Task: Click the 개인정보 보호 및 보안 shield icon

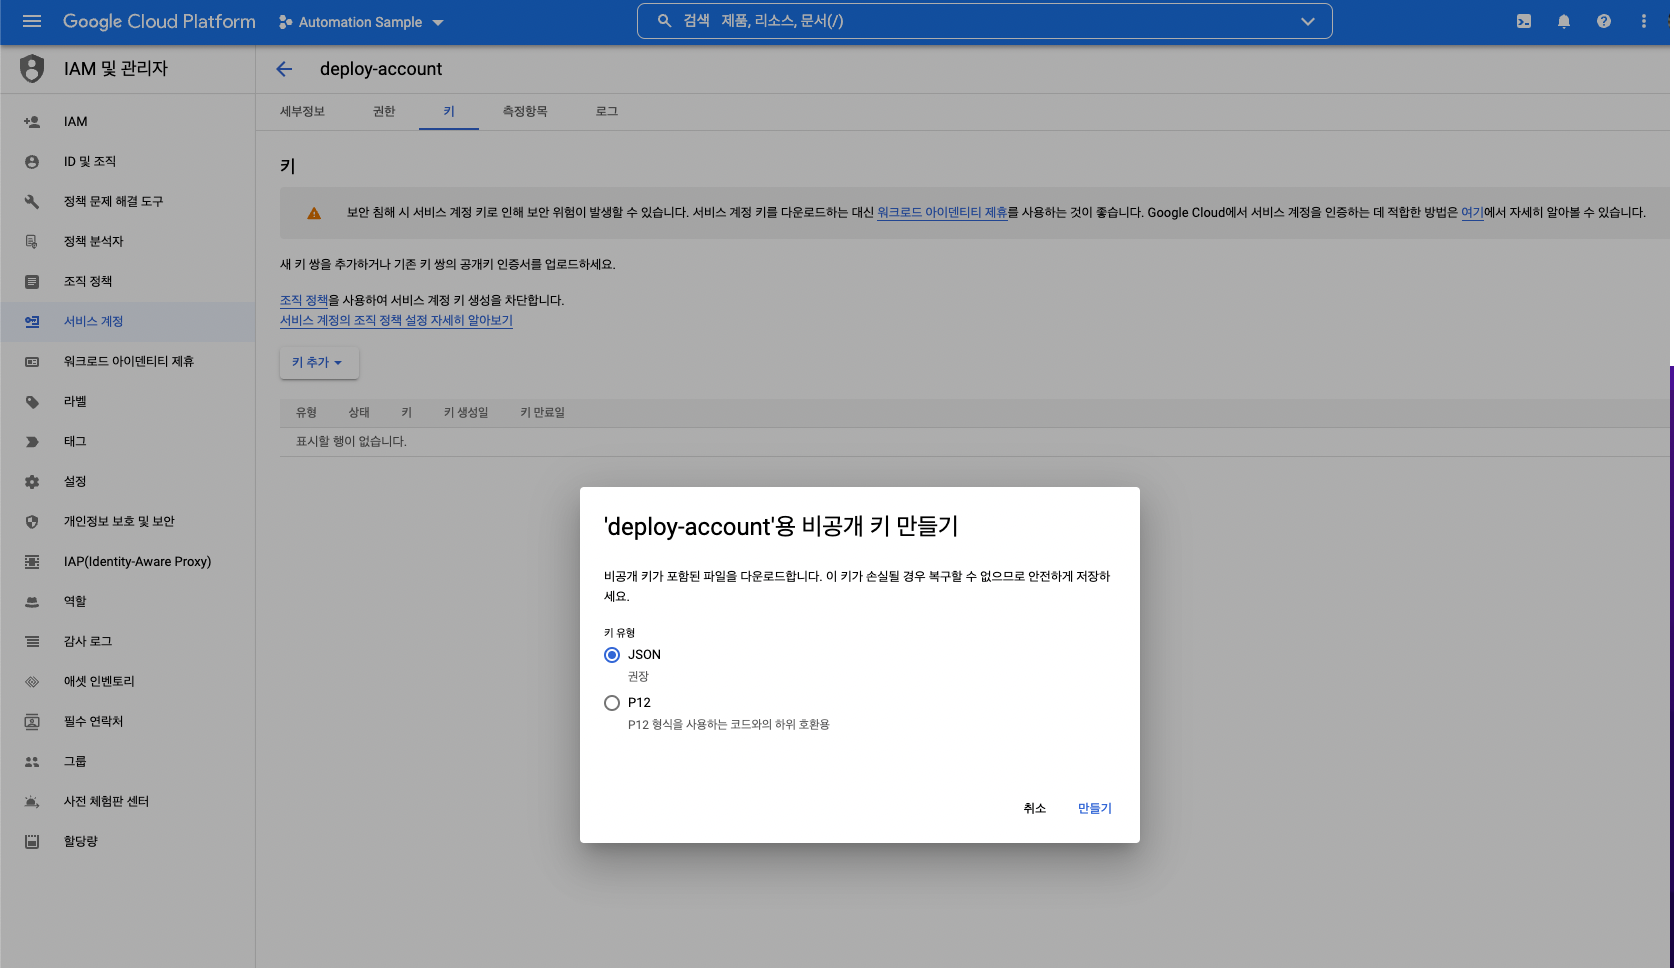Action: pyautogui.click(x=32, y=522)
